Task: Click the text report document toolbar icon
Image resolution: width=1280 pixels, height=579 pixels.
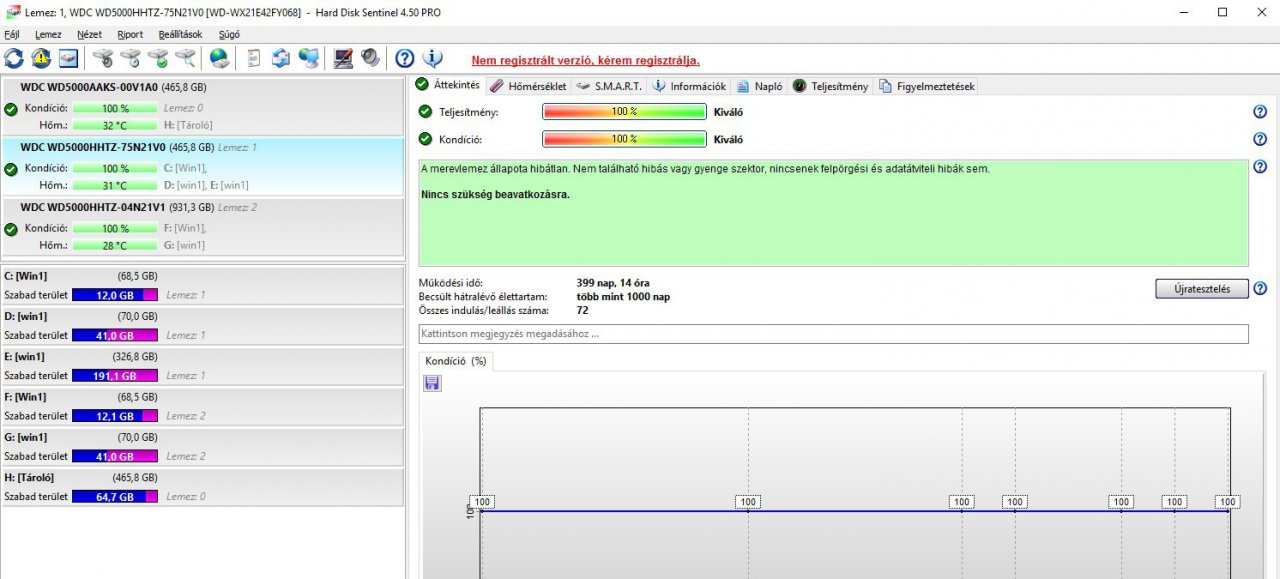Action: point(253,58)
